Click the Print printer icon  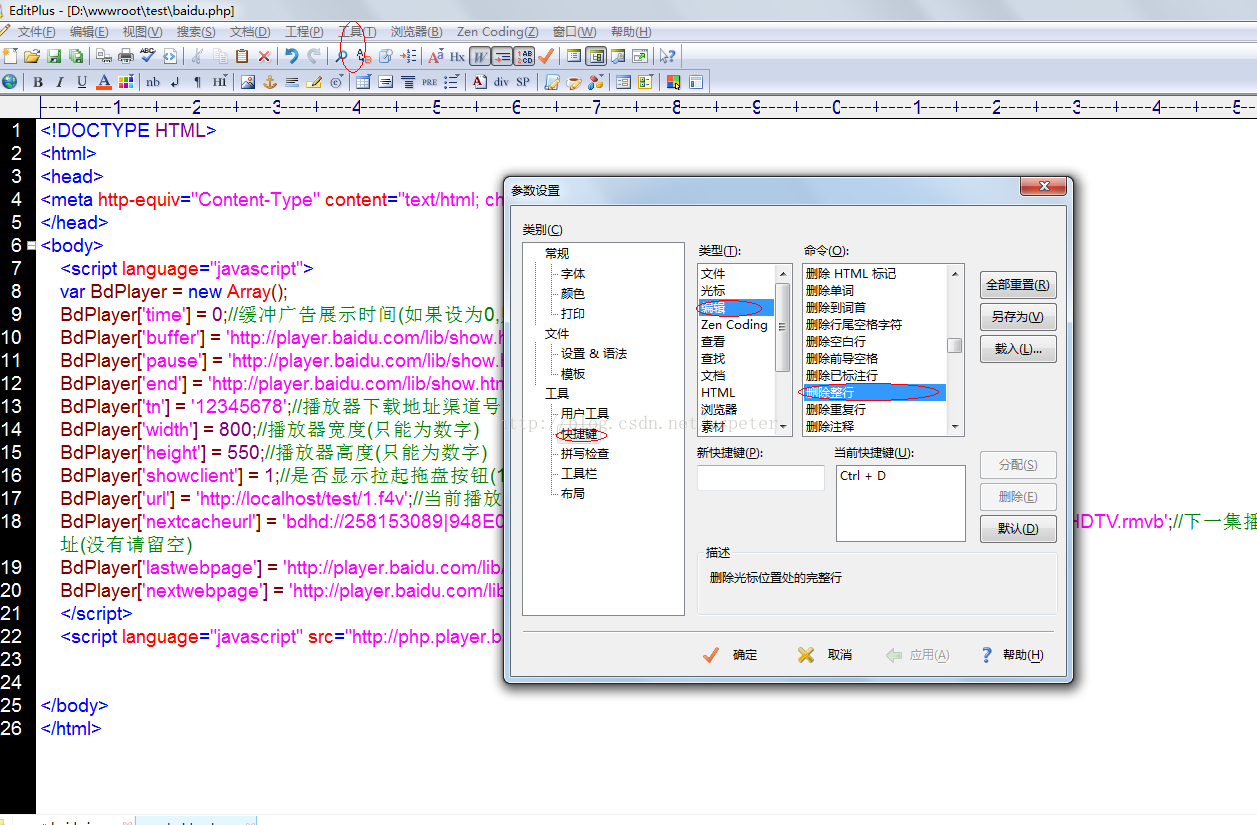click(x=126, y=57)
